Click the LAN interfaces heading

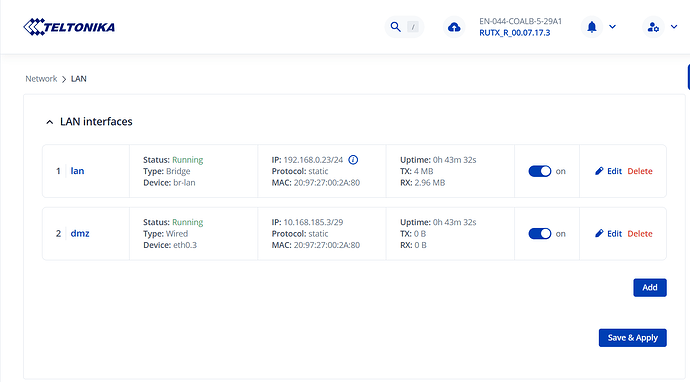click(96, 121)
